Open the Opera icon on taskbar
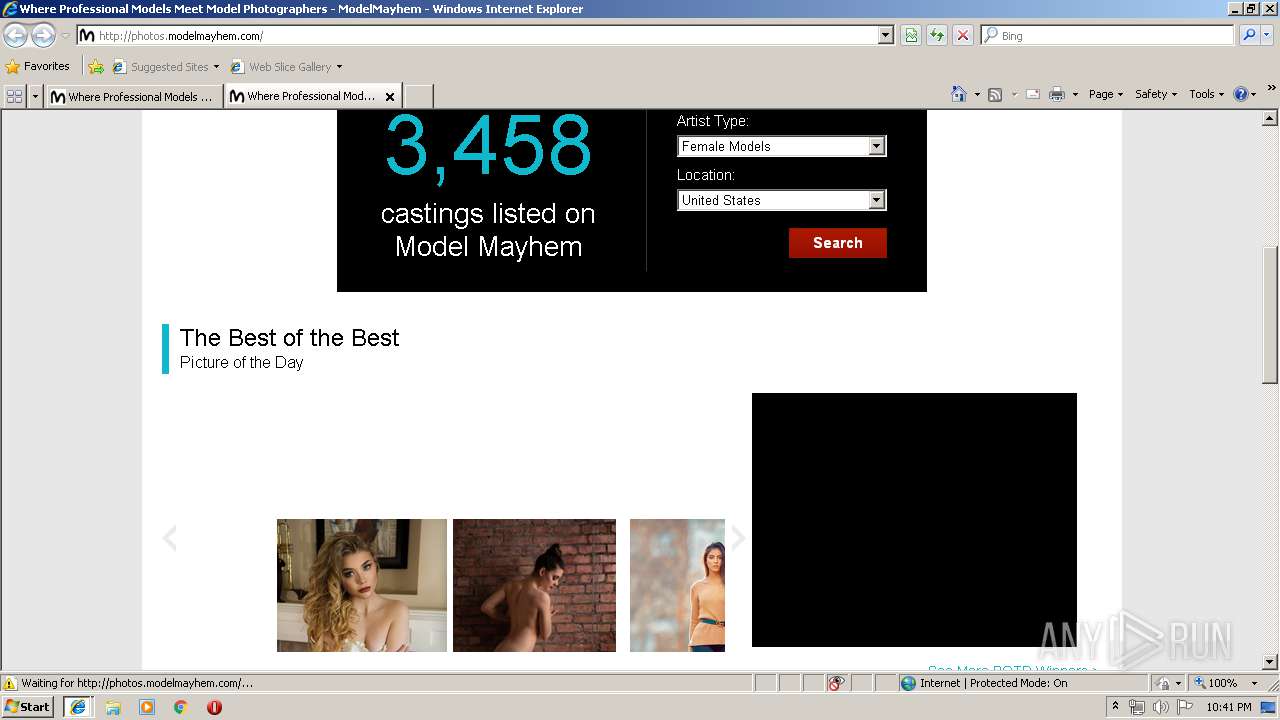The height and width of the screenshot is (720, 1280). click(x=214, y=707)
